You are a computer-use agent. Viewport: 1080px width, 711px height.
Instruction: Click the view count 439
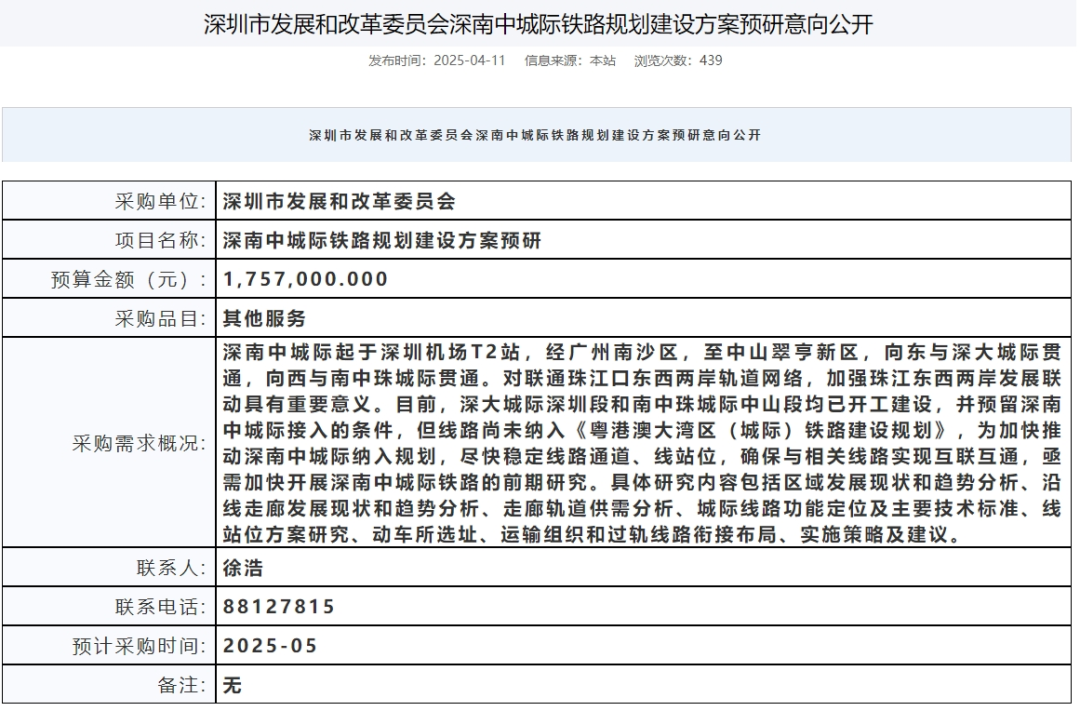(710, 61)
